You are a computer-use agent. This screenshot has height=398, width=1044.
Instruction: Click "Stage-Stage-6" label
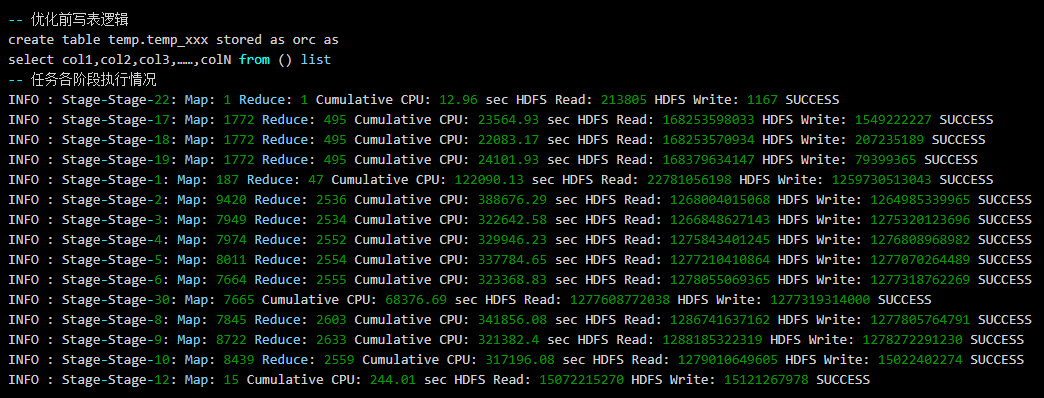tap(113, 280)
